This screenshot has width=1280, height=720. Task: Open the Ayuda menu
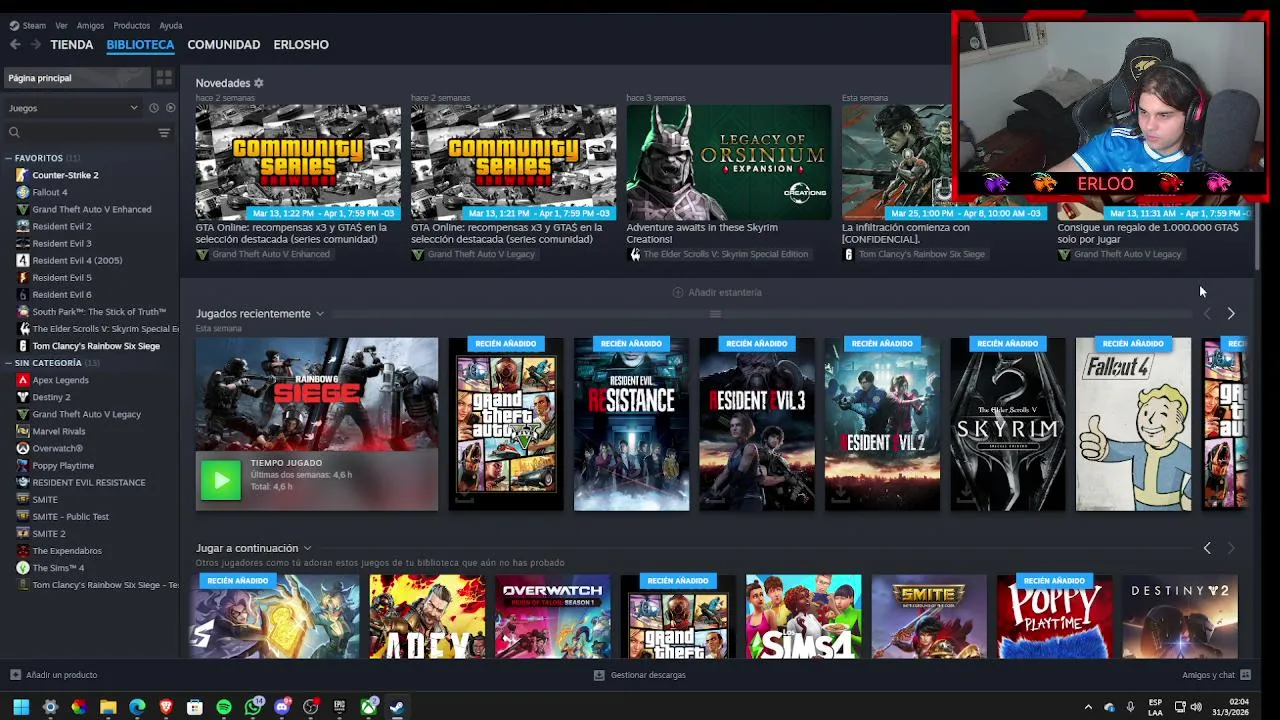point(171,25)
